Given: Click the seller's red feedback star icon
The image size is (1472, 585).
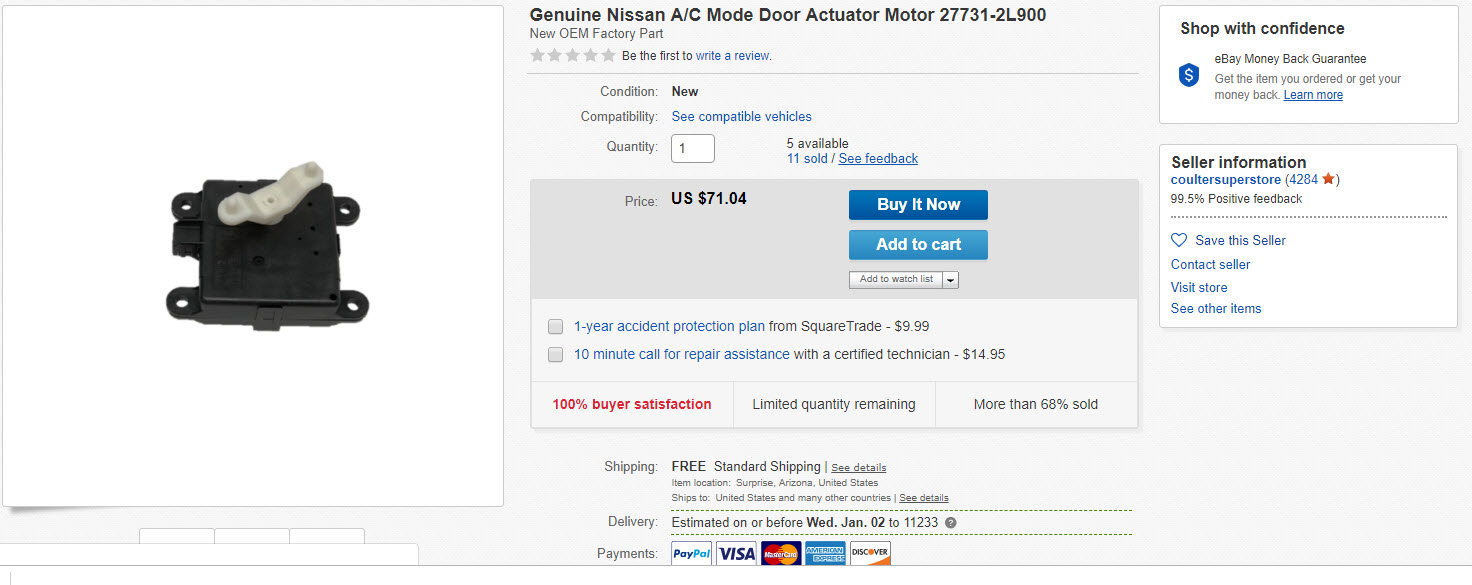Looking at the screenshot, I should 1328,180.
